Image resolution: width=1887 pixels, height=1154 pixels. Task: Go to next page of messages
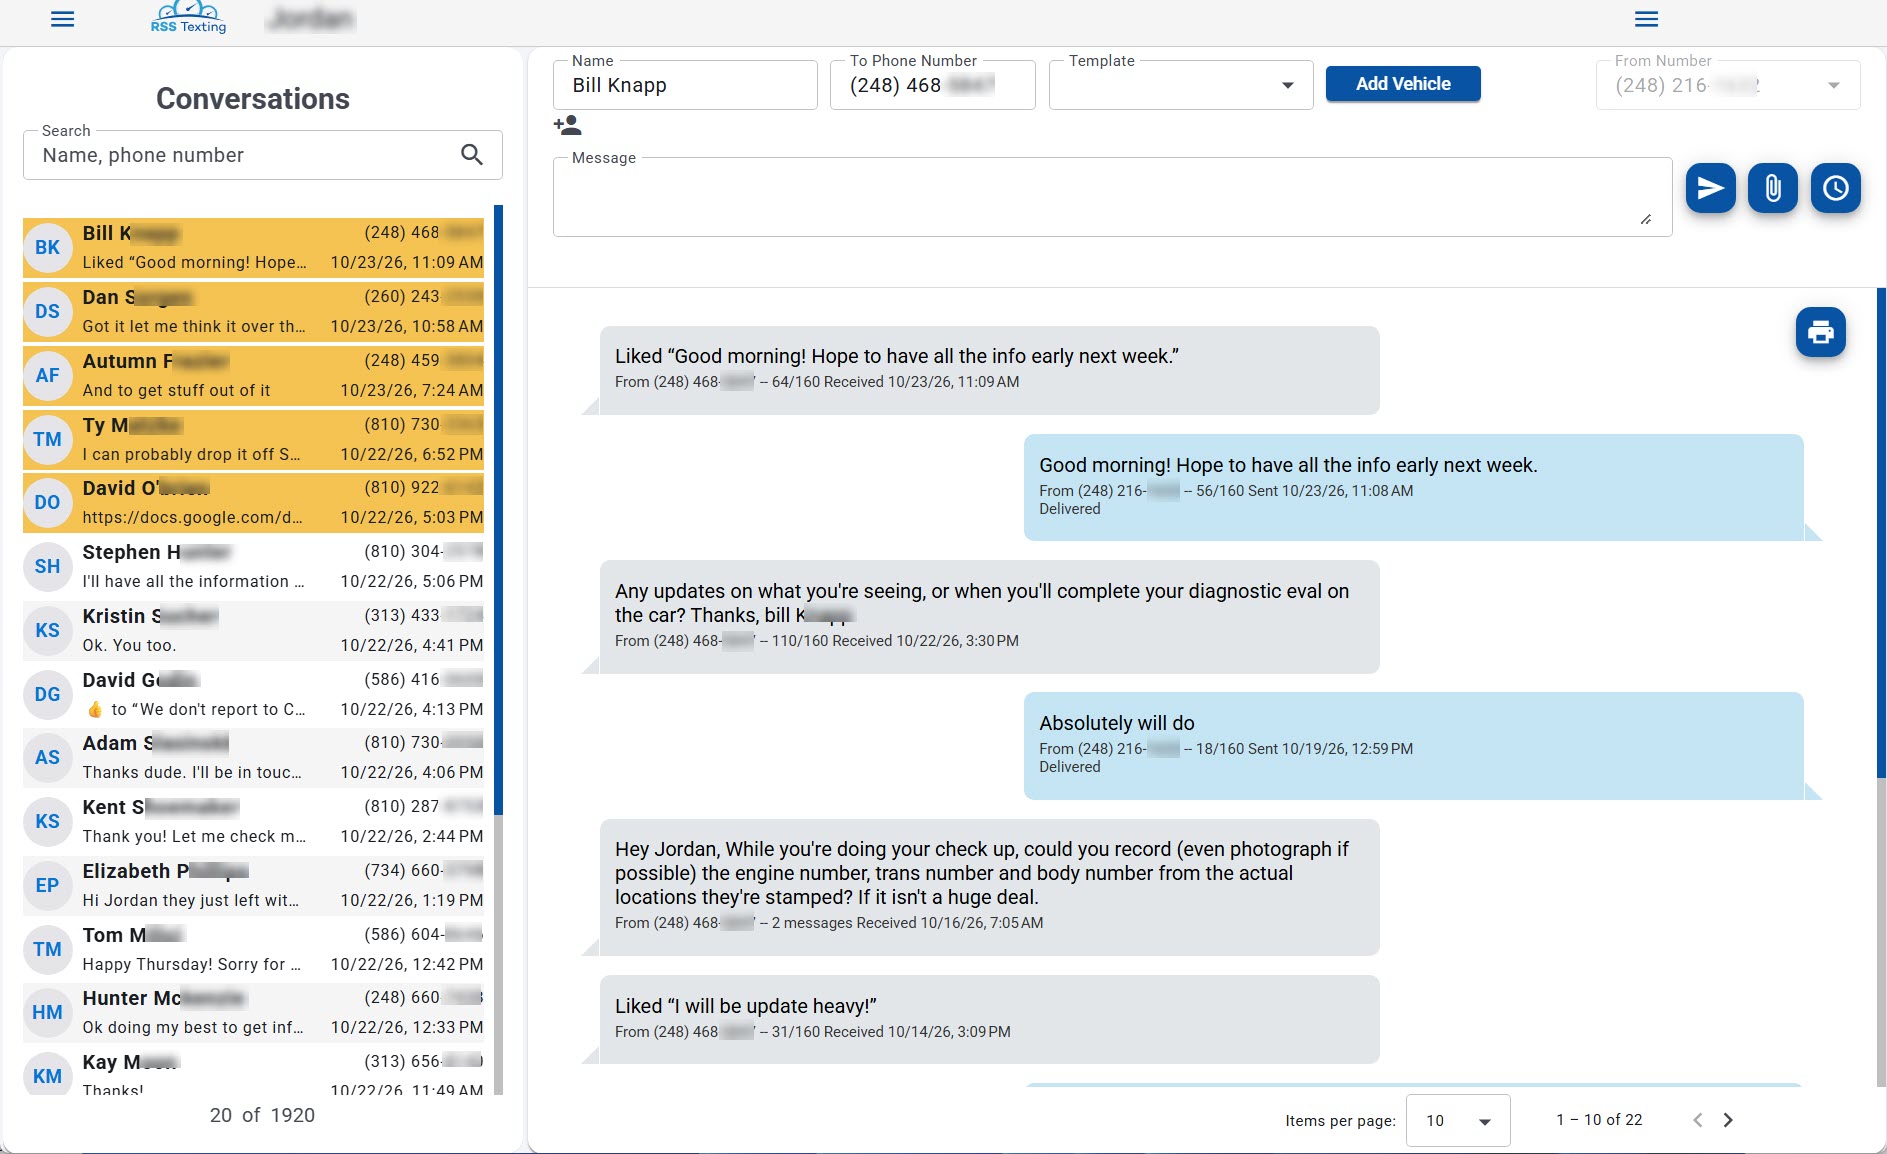tap(1728, 1120)
